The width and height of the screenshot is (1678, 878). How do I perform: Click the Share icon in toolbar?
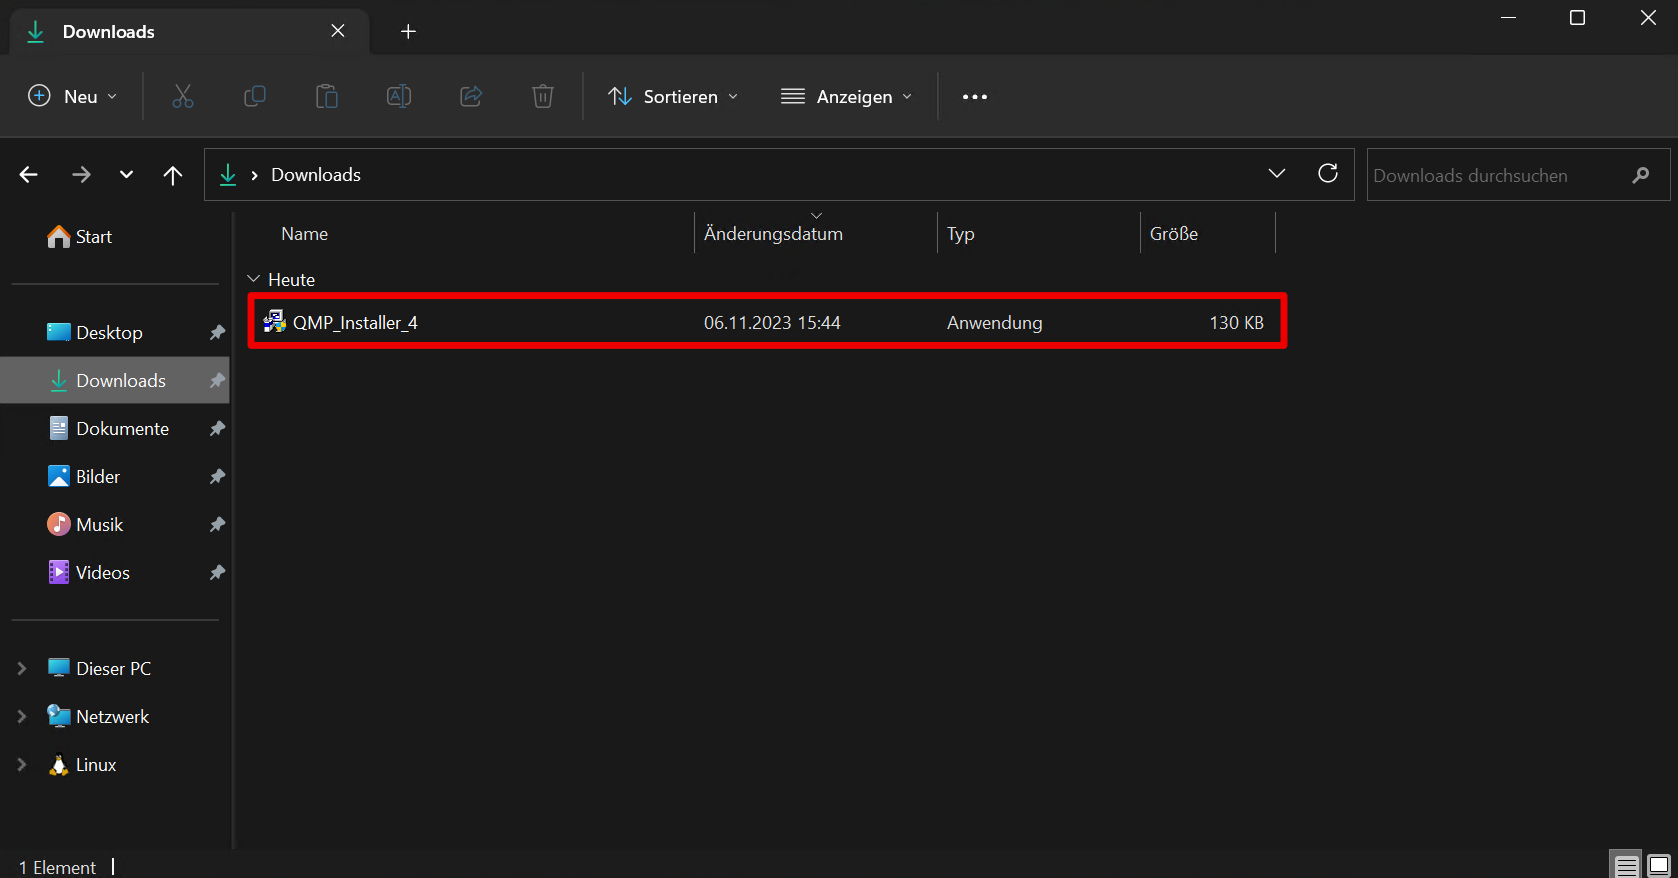(x=471, y=96)
